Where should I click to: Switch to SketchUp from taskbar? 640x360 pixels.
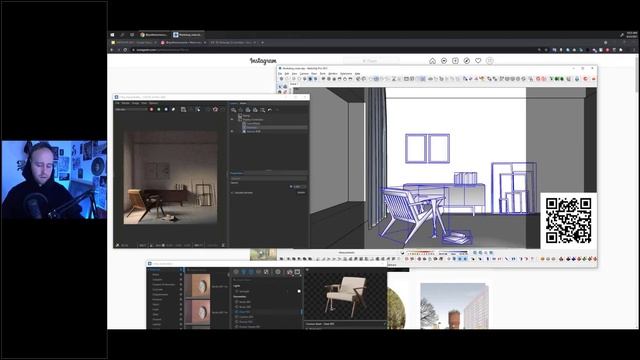pyautogui.click(x=187, y=35)
